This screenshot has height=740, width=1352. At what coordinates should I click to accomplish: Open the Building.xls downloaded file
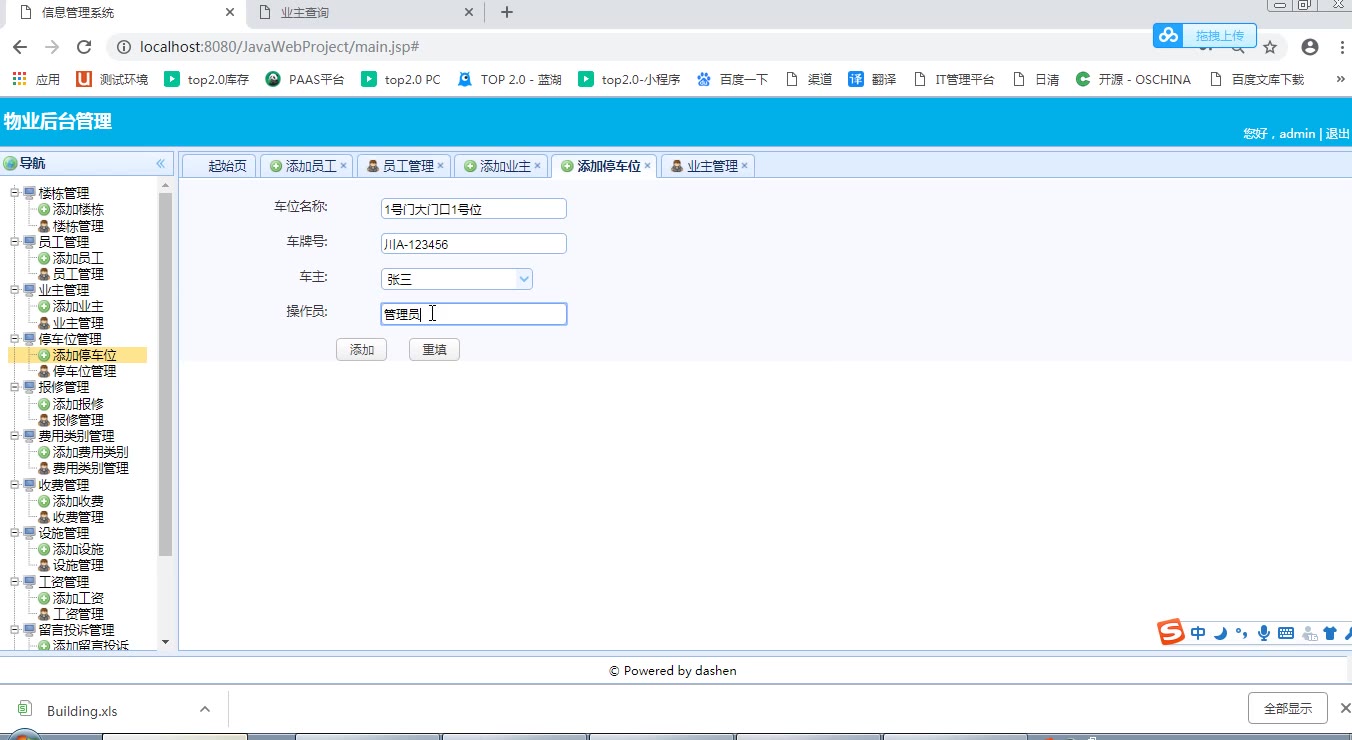click(x=82, y=711)
